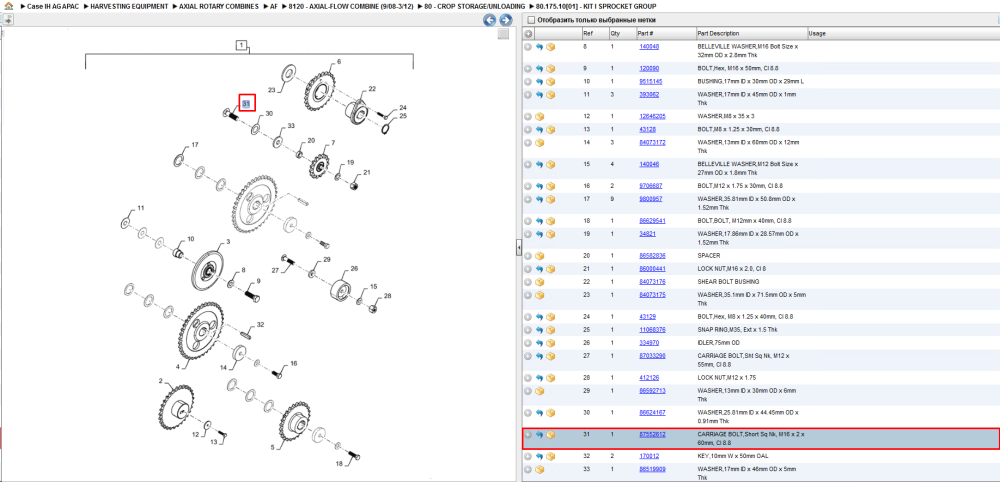Go to next diagram with forward arrow

(505, 20)
